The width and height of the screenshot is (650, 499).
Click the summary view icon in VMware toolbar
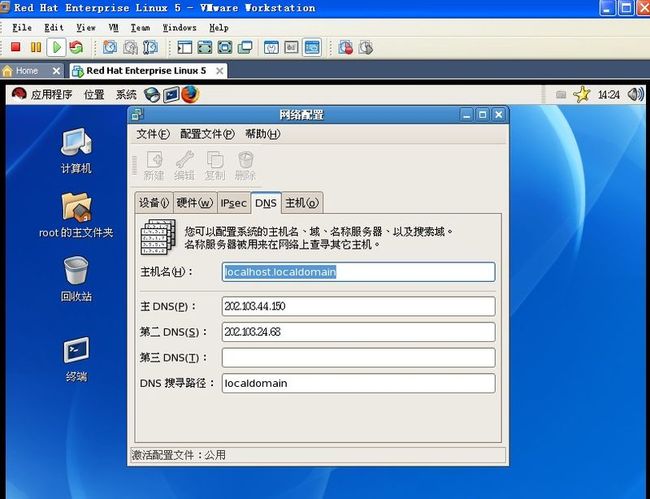272,47
